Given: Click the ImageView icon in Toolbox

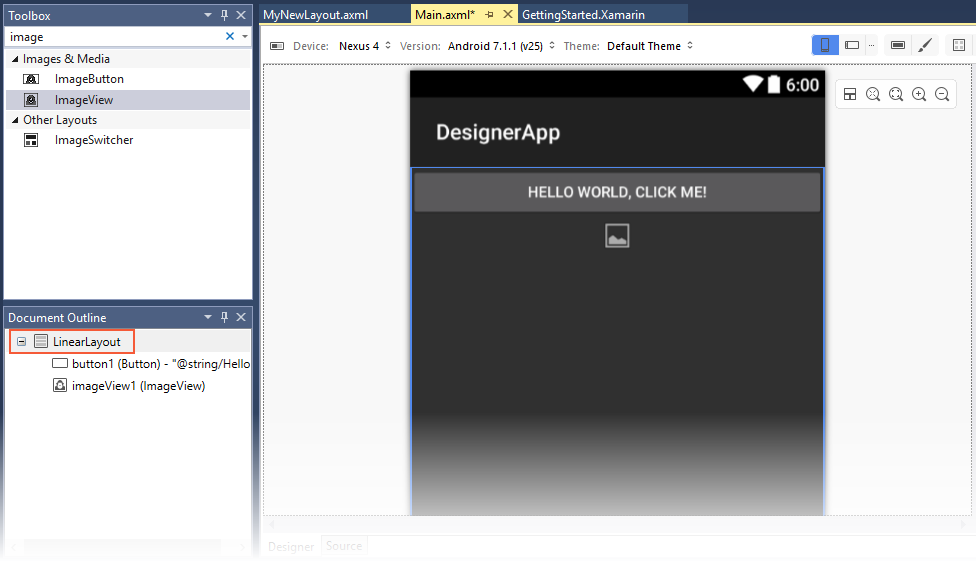Looking at the screenshot, I should pyautogui.click(x=31, y=100).
